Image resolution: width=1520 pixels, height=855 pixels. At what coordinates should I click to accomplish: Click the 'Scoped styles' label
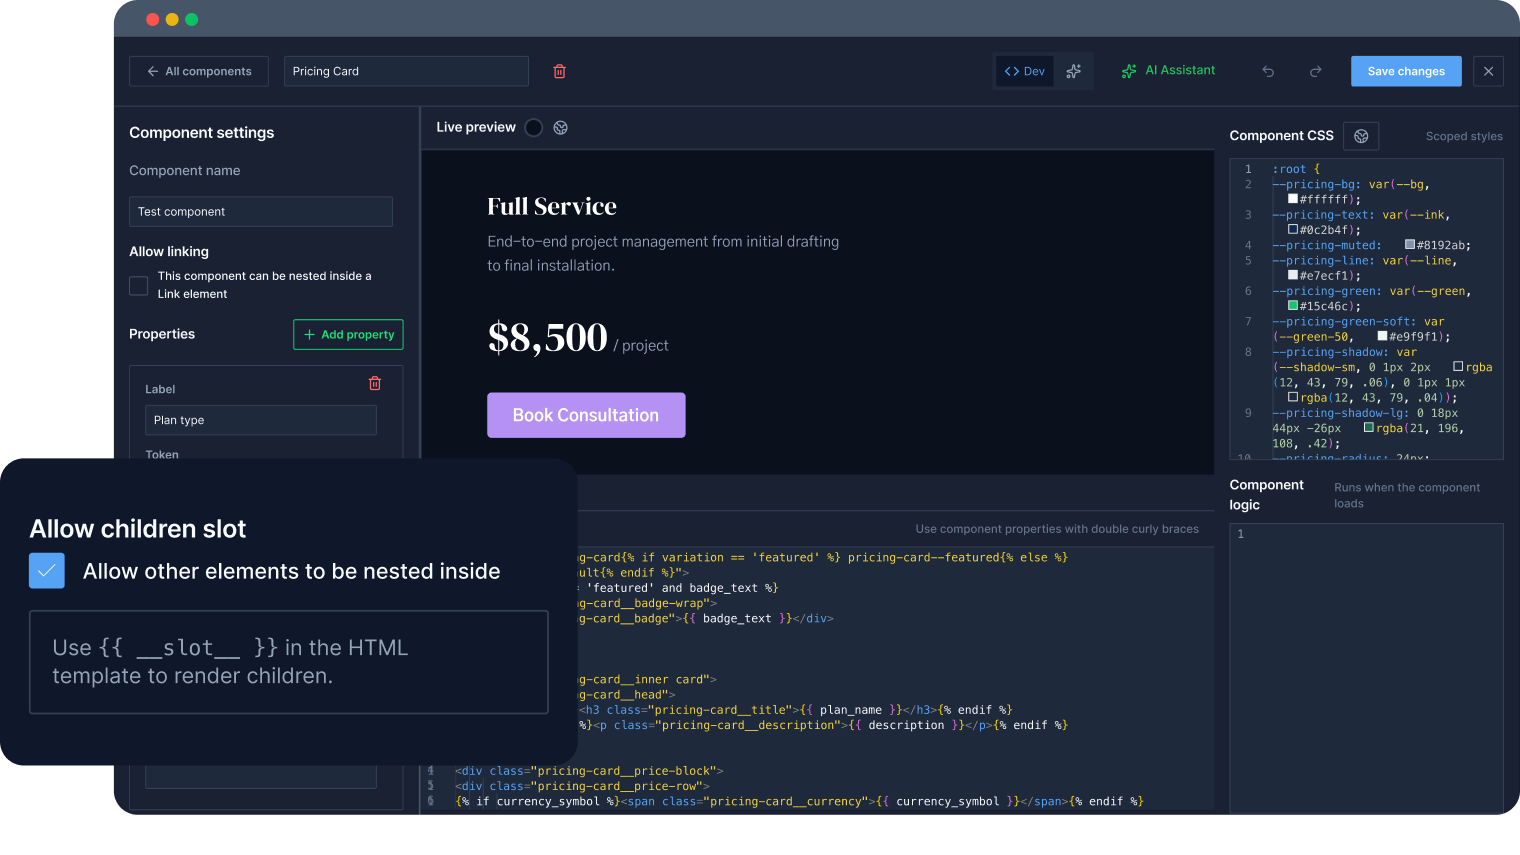click(1464, 136)
